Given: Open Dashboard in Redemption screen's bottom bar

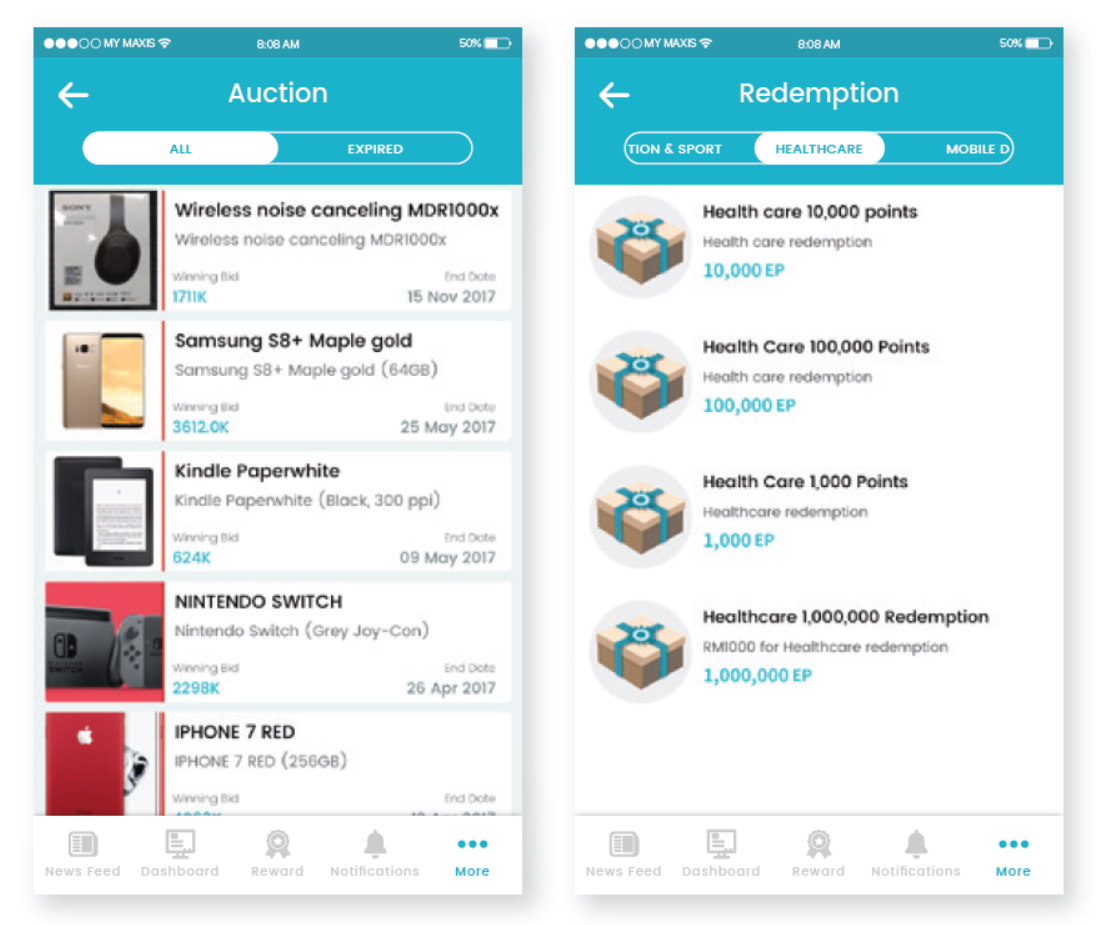Looking at the screenshot, I should [721, 854].
